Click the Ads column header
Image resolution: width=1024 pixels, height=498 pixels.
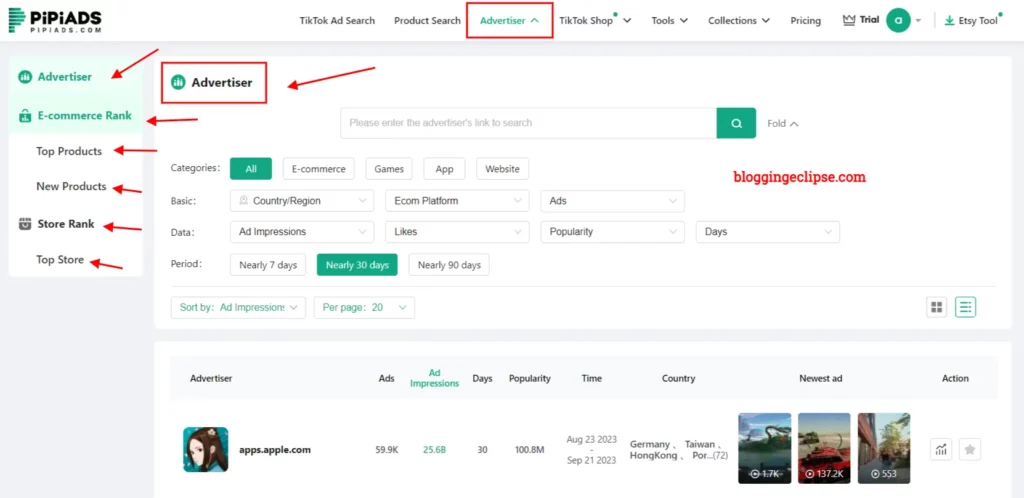click(387, 379)
